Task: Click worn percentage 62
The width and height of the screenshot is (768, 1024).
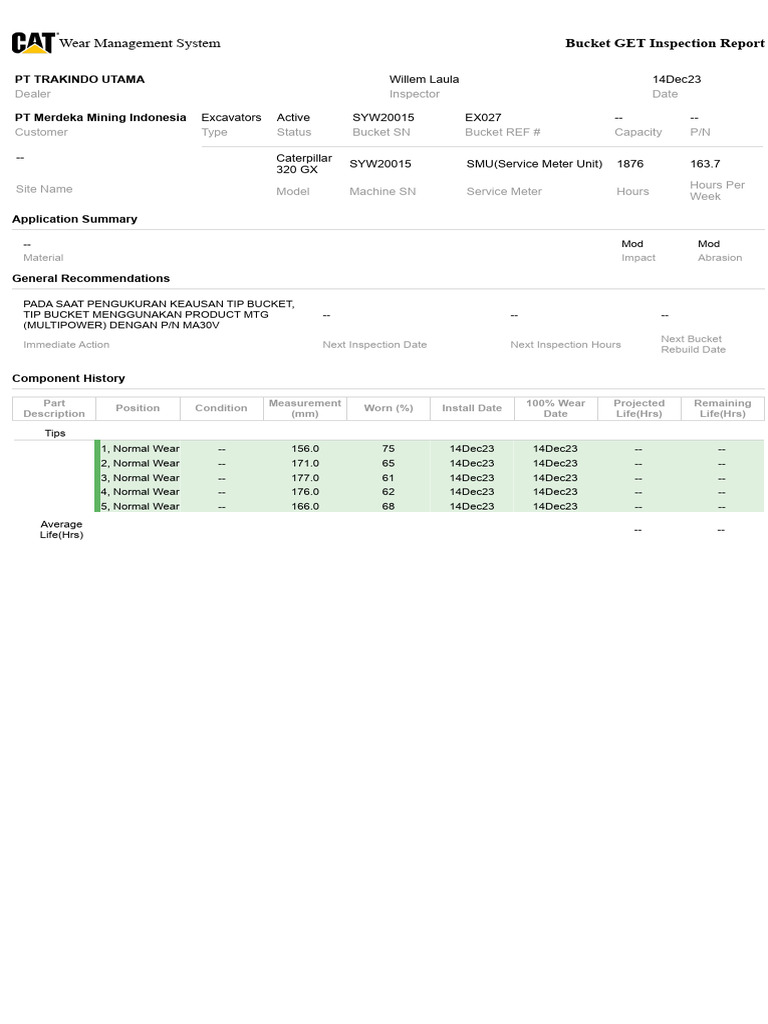Action: 389,492
